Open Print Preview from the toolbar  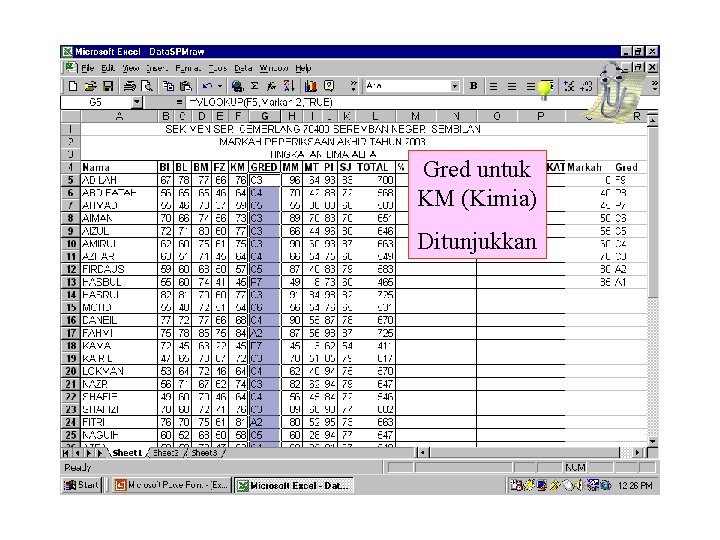(x=147, y=86)
